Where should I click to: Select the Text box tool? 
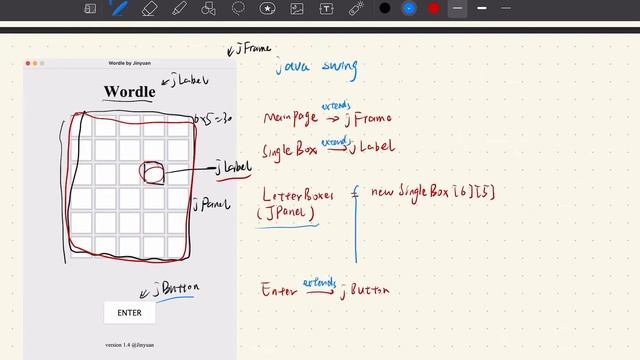326,8
